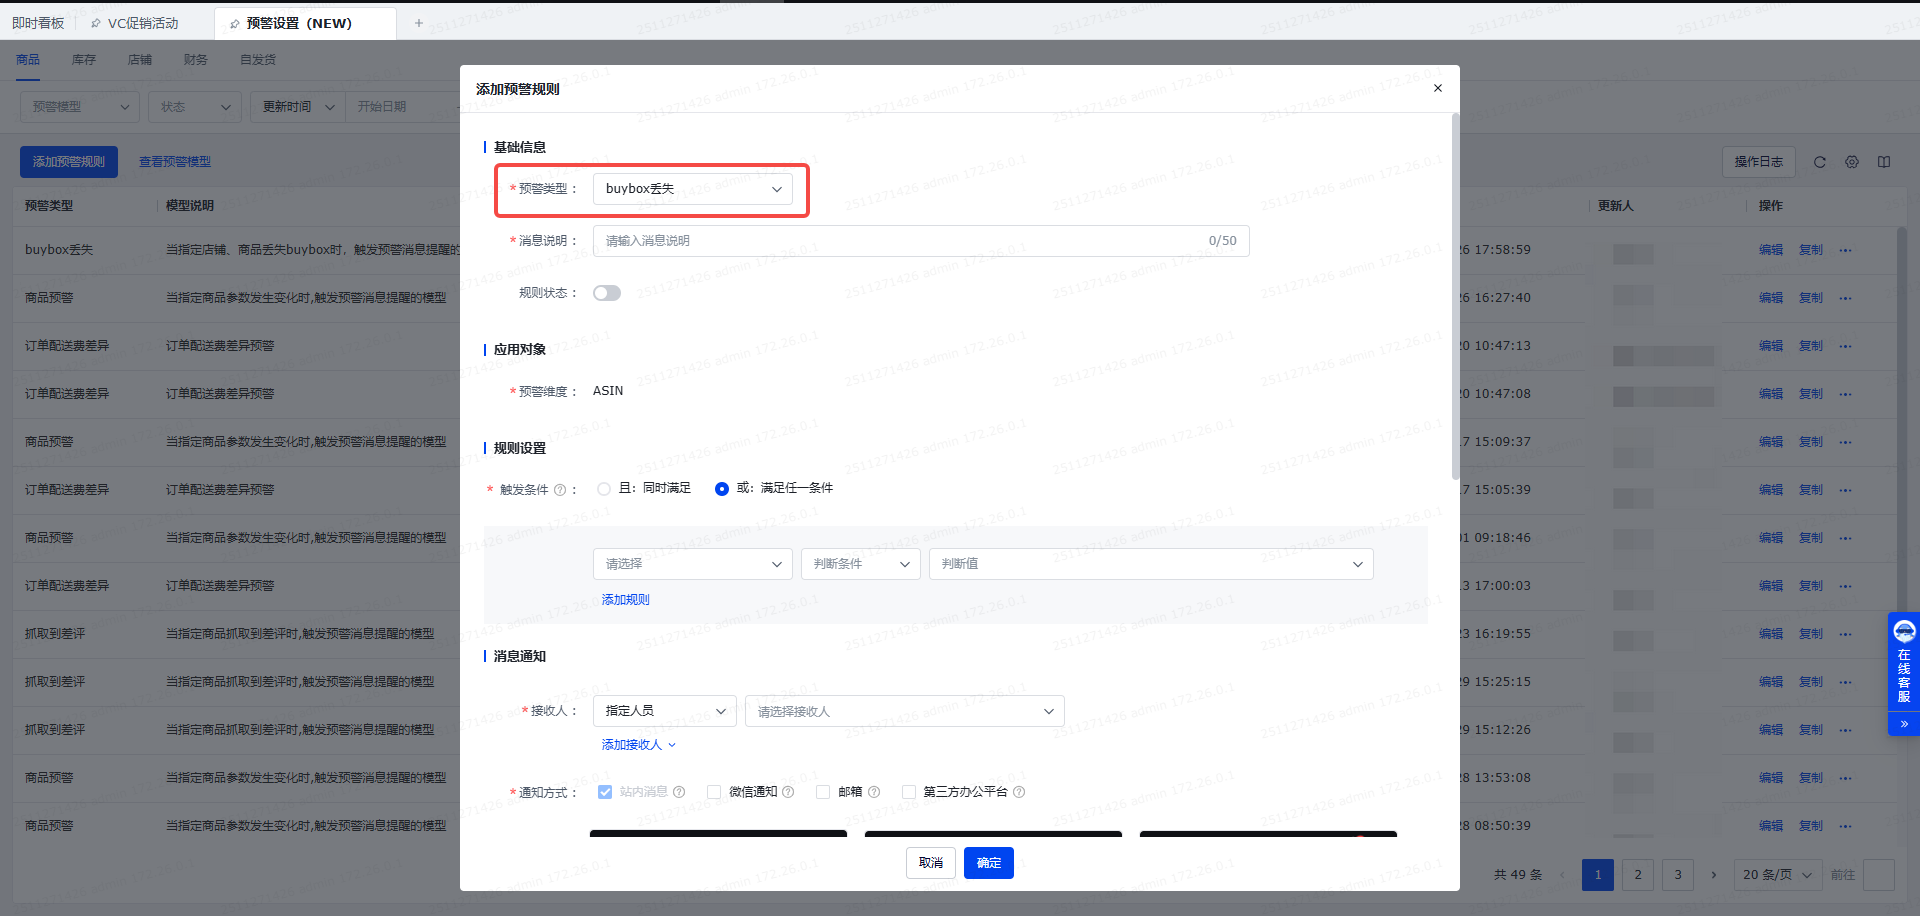Enable the 第三方办公平台 checkbox

click(x=909, y=792)
